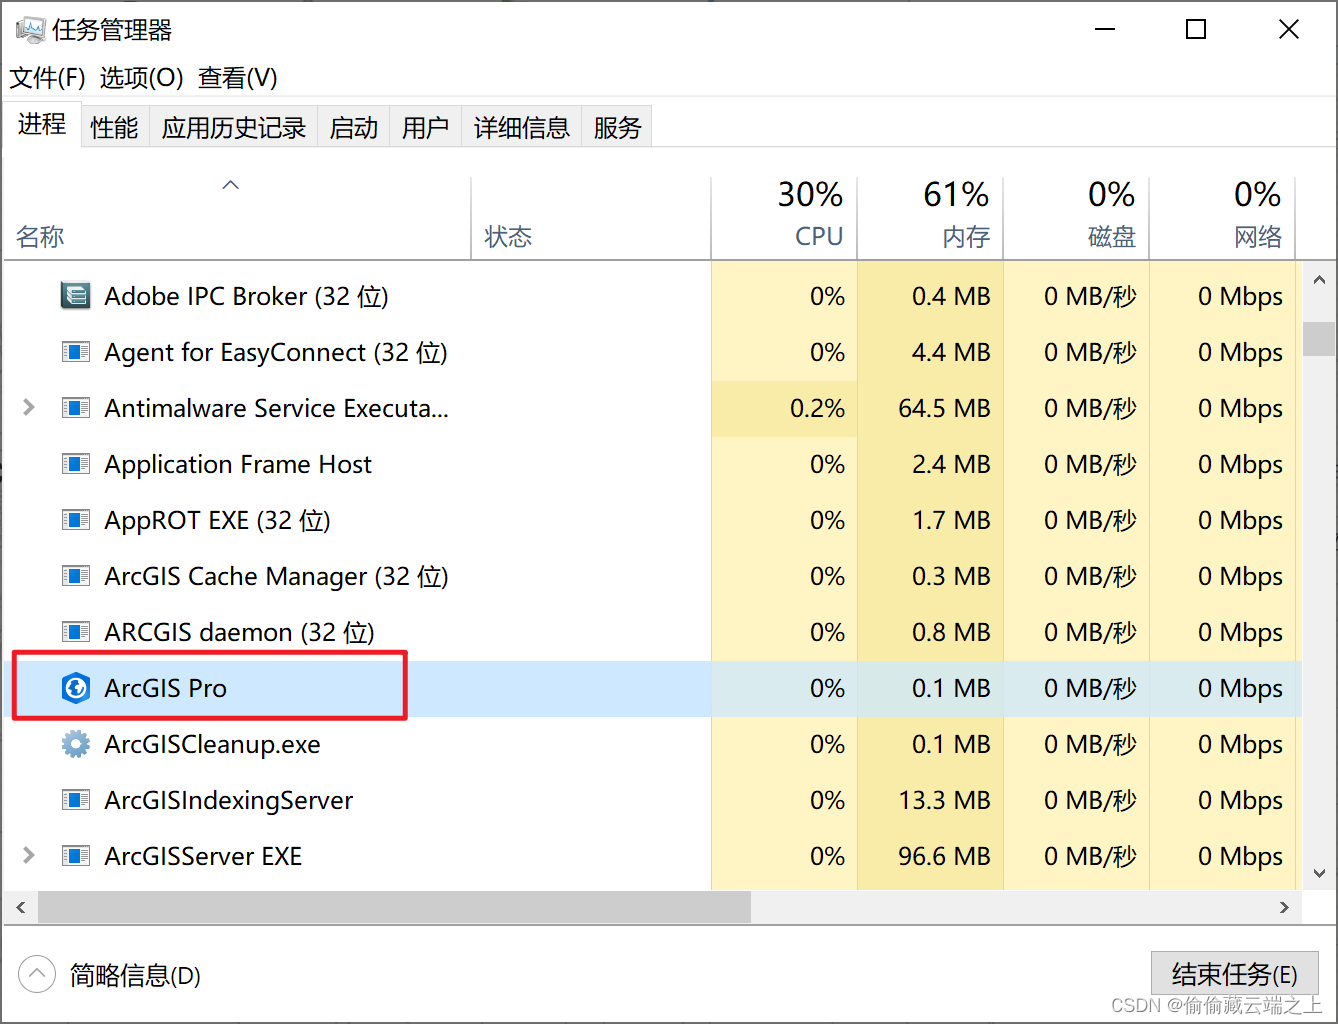1338x1024 pixels.
Task: Click the 1.7 MB memory value
Action: (x=951, y=520)
